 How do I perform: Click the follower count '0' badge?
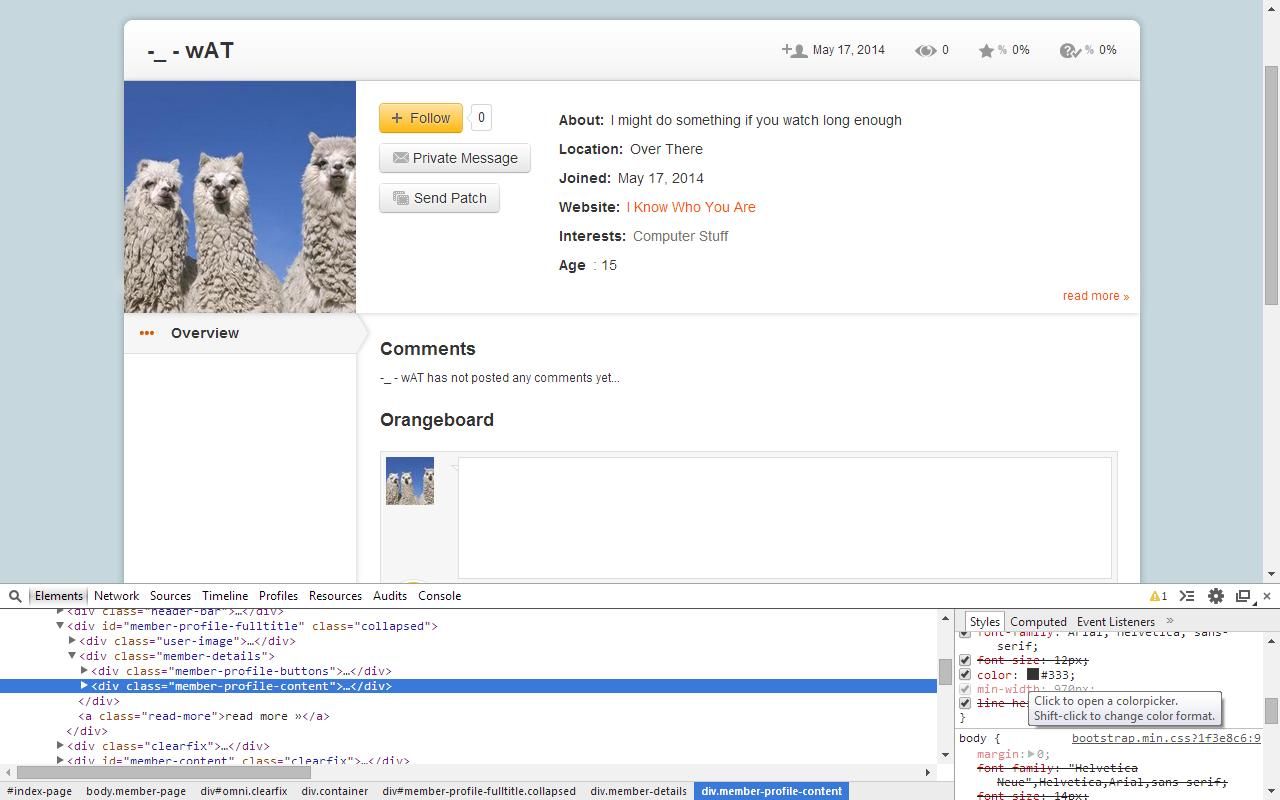point(481,118)
